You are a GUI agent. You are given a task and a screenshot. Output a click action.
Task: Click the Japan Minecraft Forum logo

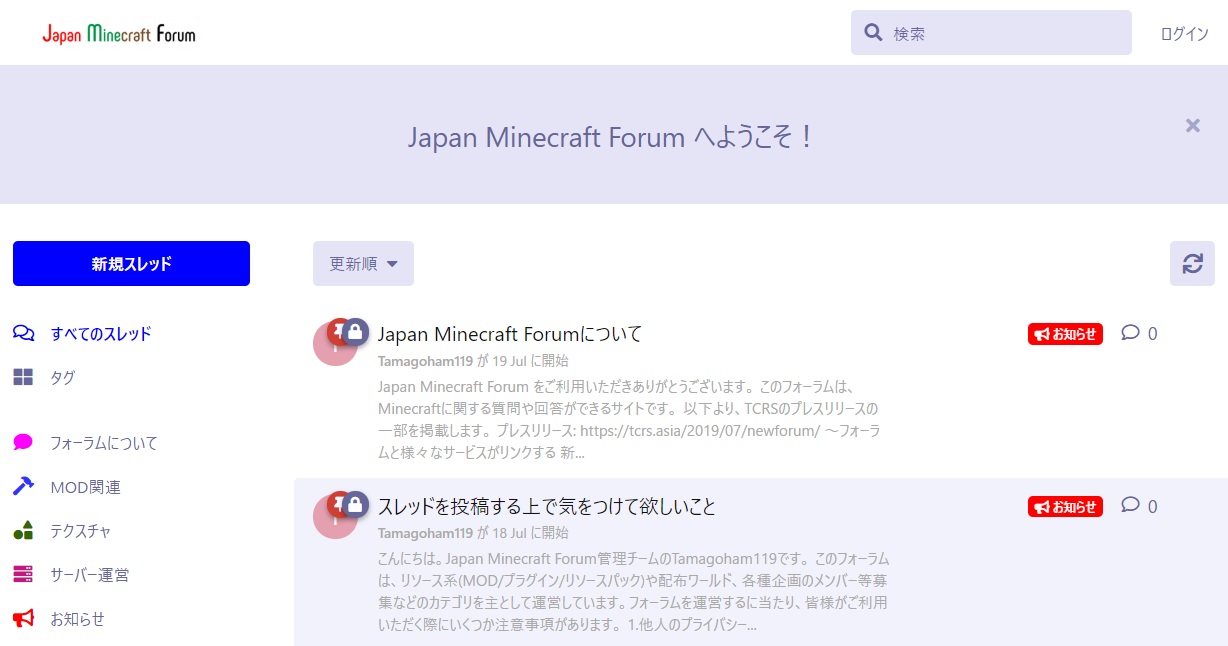tap(119, 33)
